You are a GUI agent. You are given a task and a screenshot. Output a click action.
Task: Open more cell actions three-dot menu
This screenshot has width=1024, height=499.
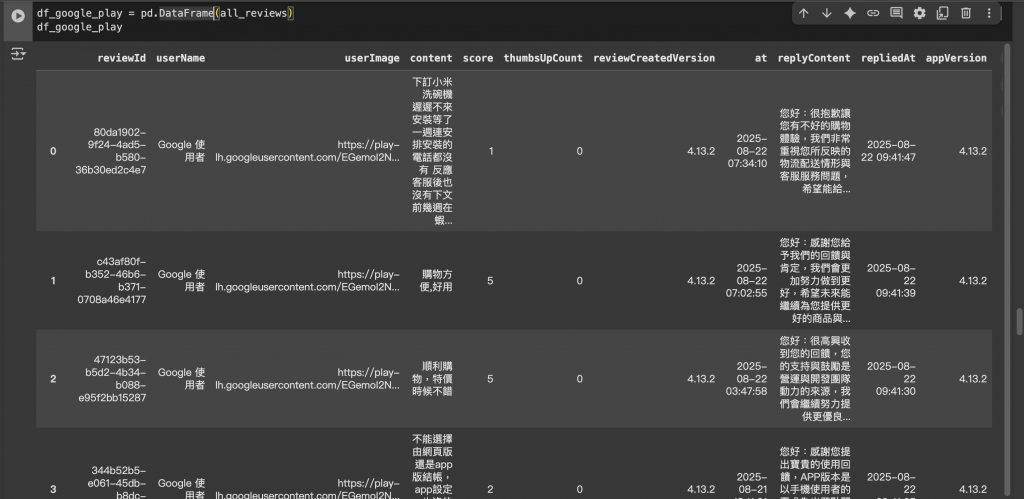point(989,13)
